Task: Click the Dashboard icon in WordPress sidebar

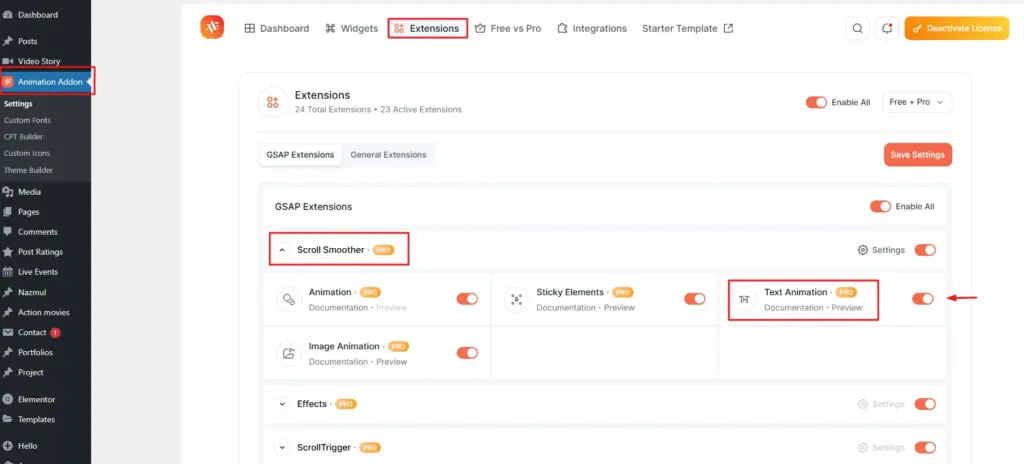Action: pyautogui.click(x=8, y=14)
